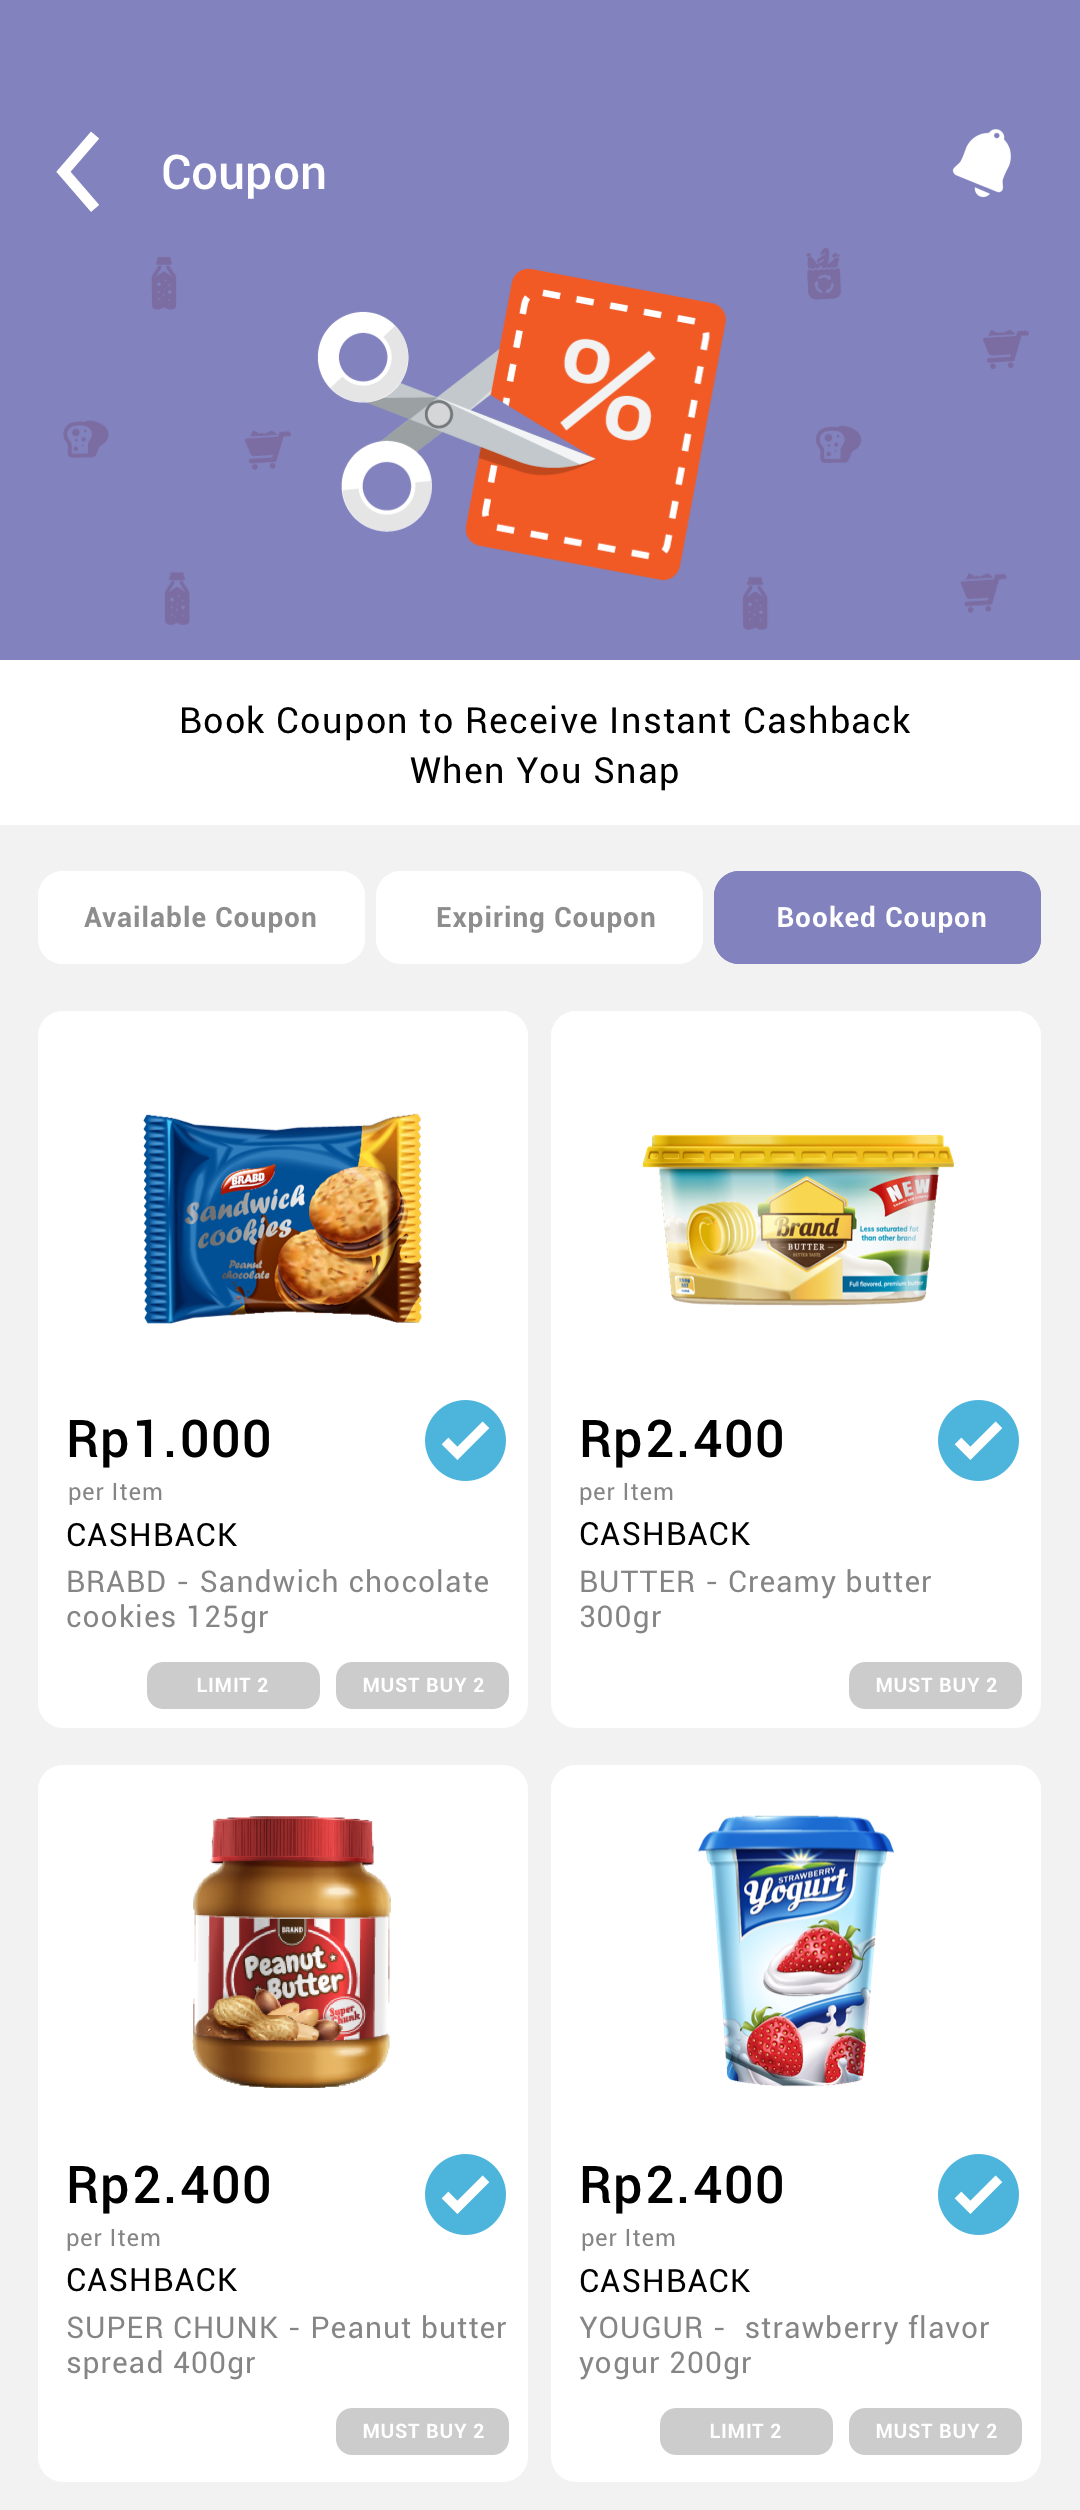Open notifications via bell icon
The image size is (1080, 2510).
click(983, 163)
